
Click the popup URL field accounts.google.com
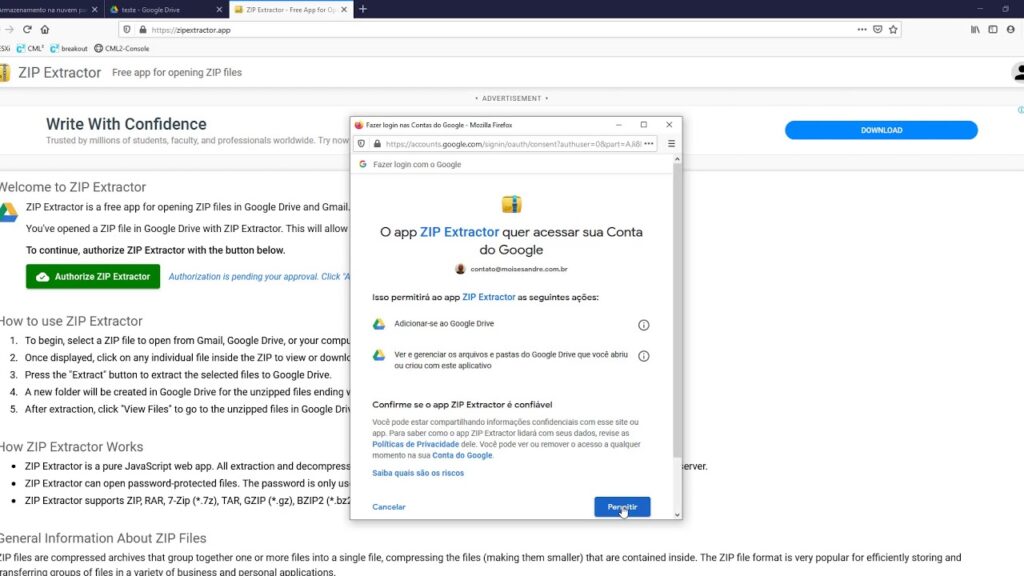coord(513,144)
